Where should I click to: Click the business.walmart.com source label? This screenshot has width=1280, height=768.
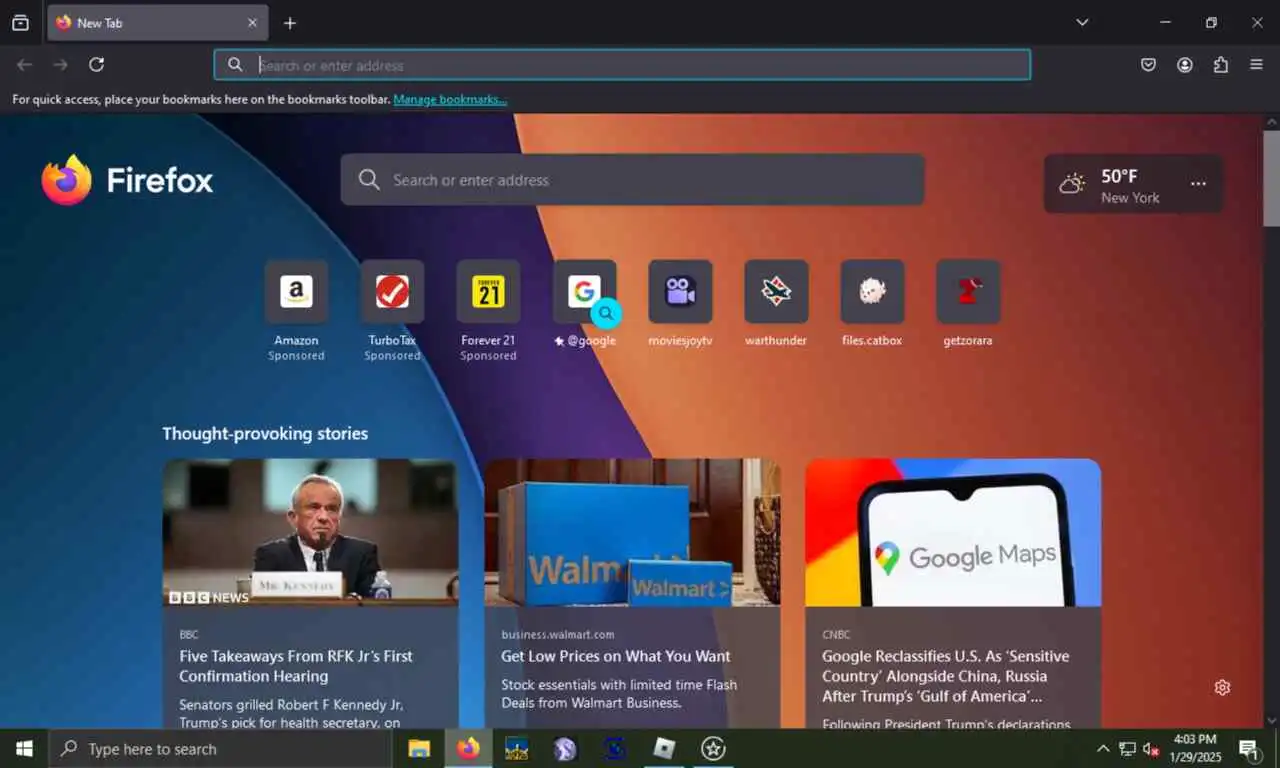pyautogui.click(x=558, y=634)
